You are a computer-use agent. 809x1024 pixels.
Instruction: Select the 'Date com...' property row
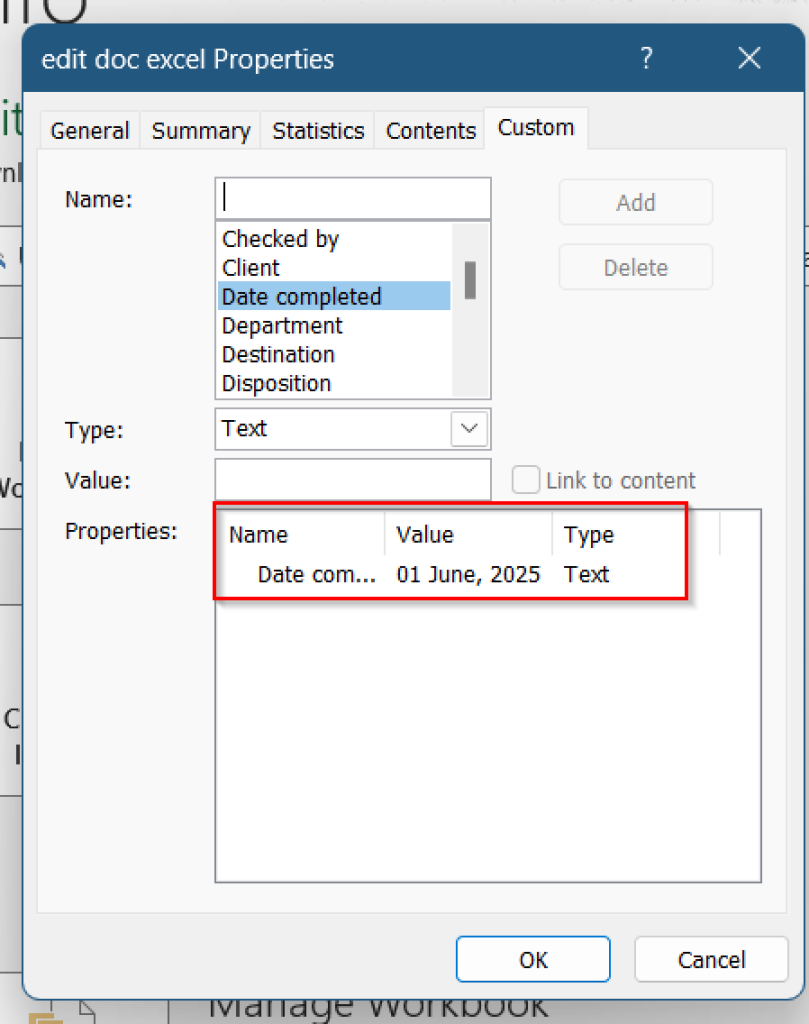pyautogui.click(x=420, y=574)
